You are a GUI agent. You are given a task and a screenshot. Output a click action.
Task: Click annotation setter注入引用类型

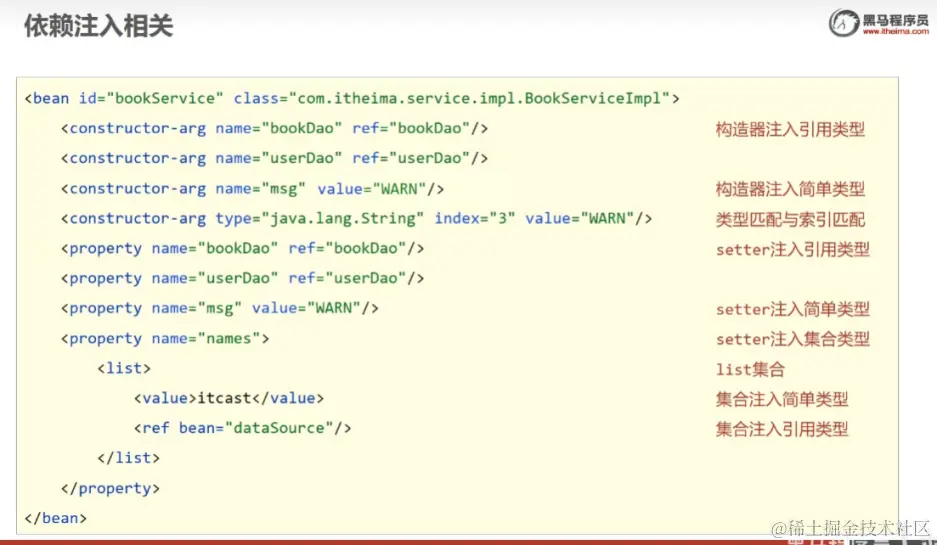pos(792,249)
